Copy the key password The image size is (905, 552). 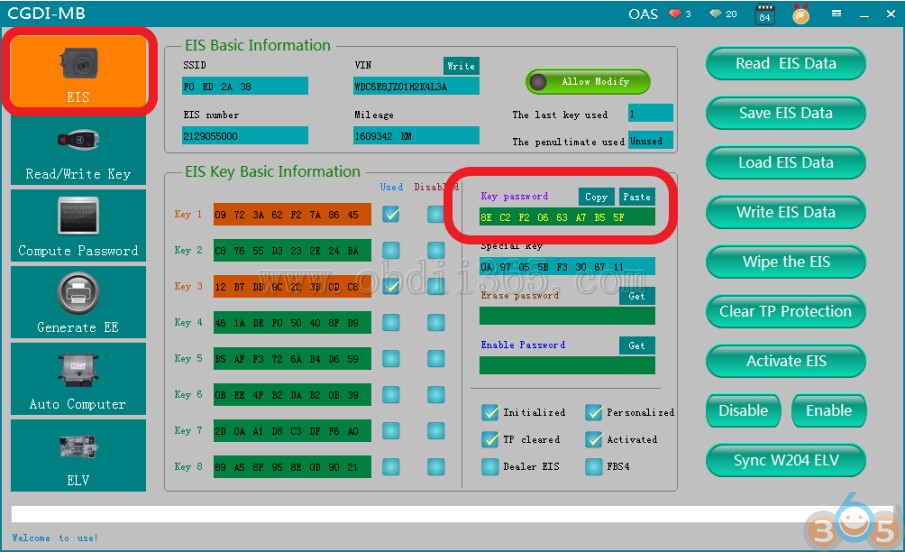click(596, 197)
